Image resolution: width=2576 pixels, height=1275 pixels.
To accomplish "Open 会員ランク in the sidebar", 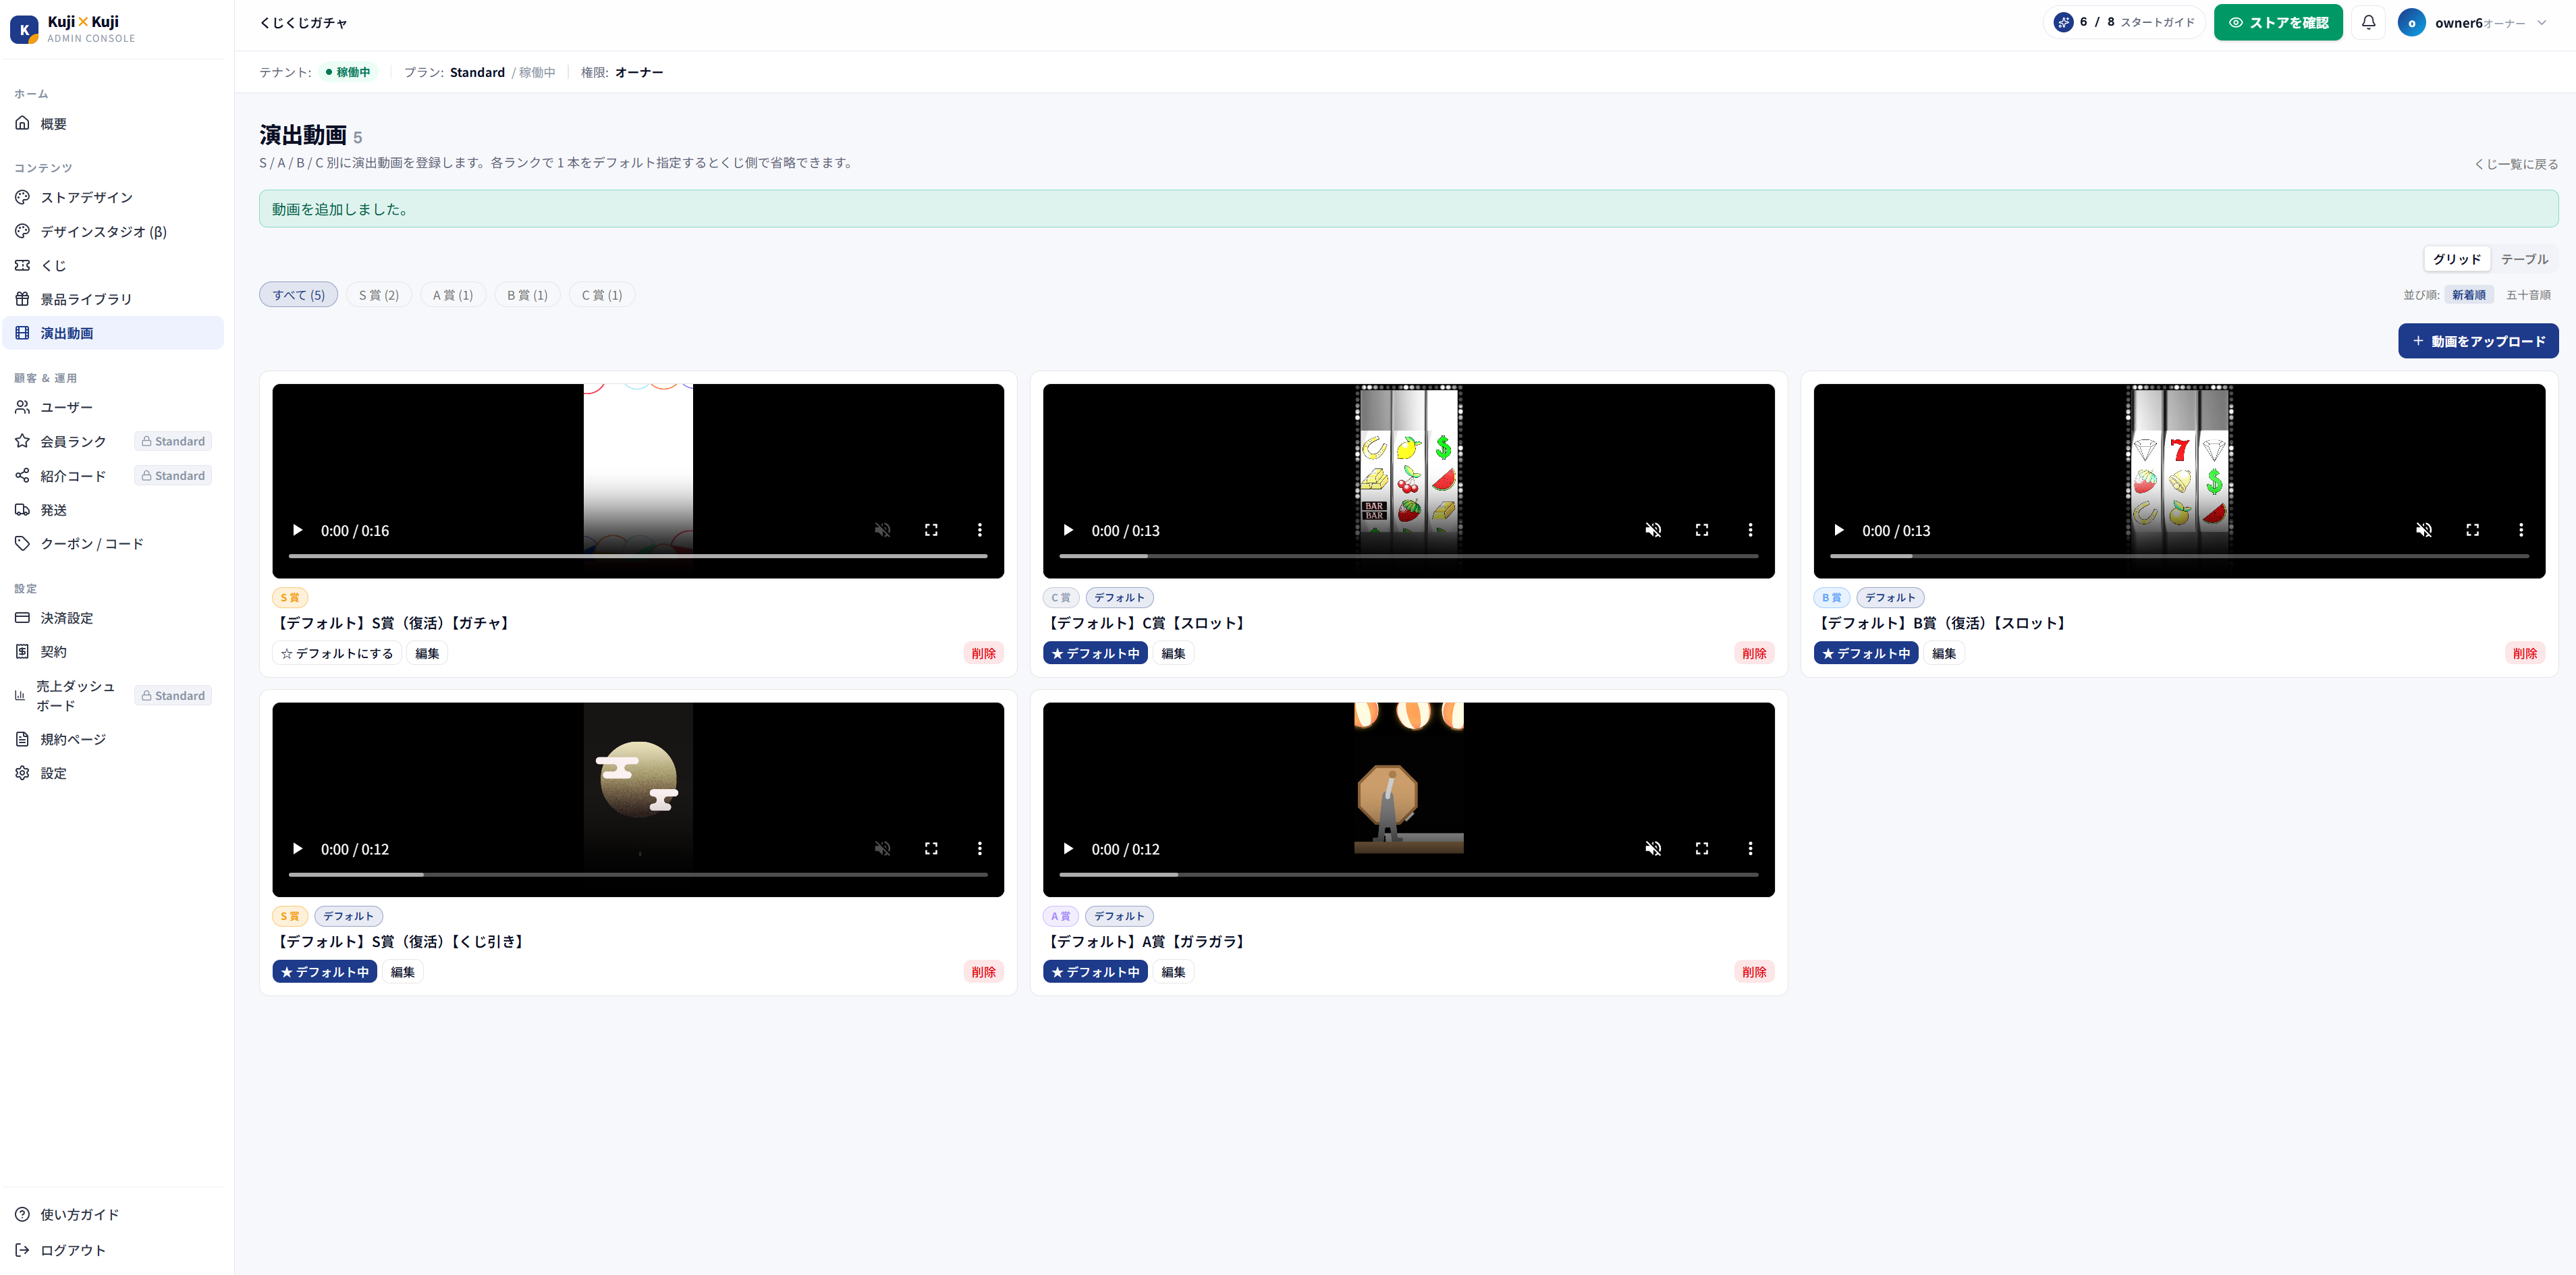I will click(x=113, y=442).
